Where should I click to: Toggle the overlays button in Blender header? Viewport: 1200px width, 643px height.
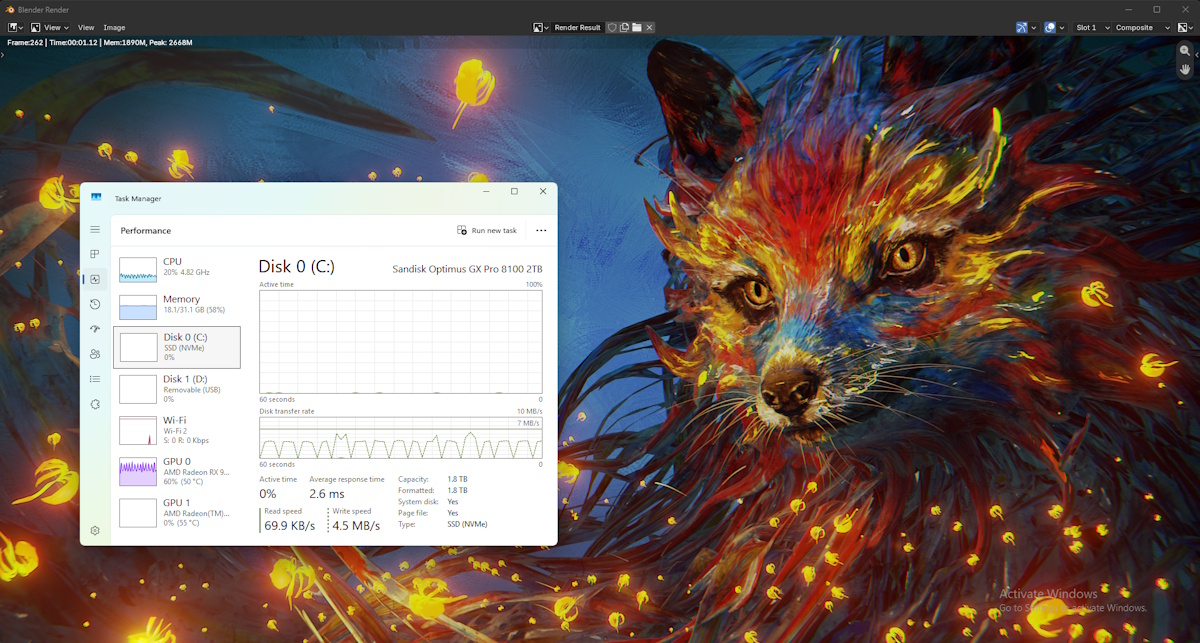point(1050,27)
